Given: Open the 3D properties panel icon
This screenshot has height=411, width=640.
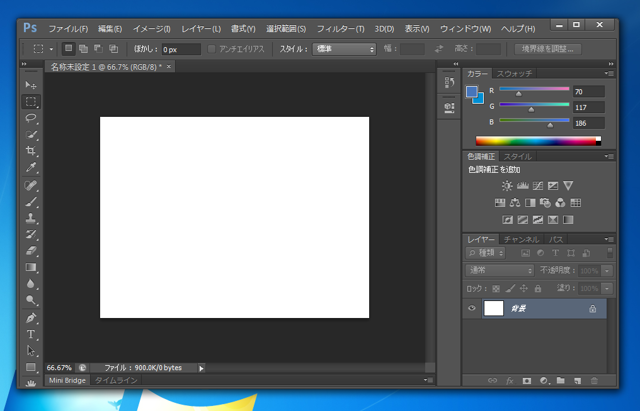Looking at the screenshot, I should 449,107.
